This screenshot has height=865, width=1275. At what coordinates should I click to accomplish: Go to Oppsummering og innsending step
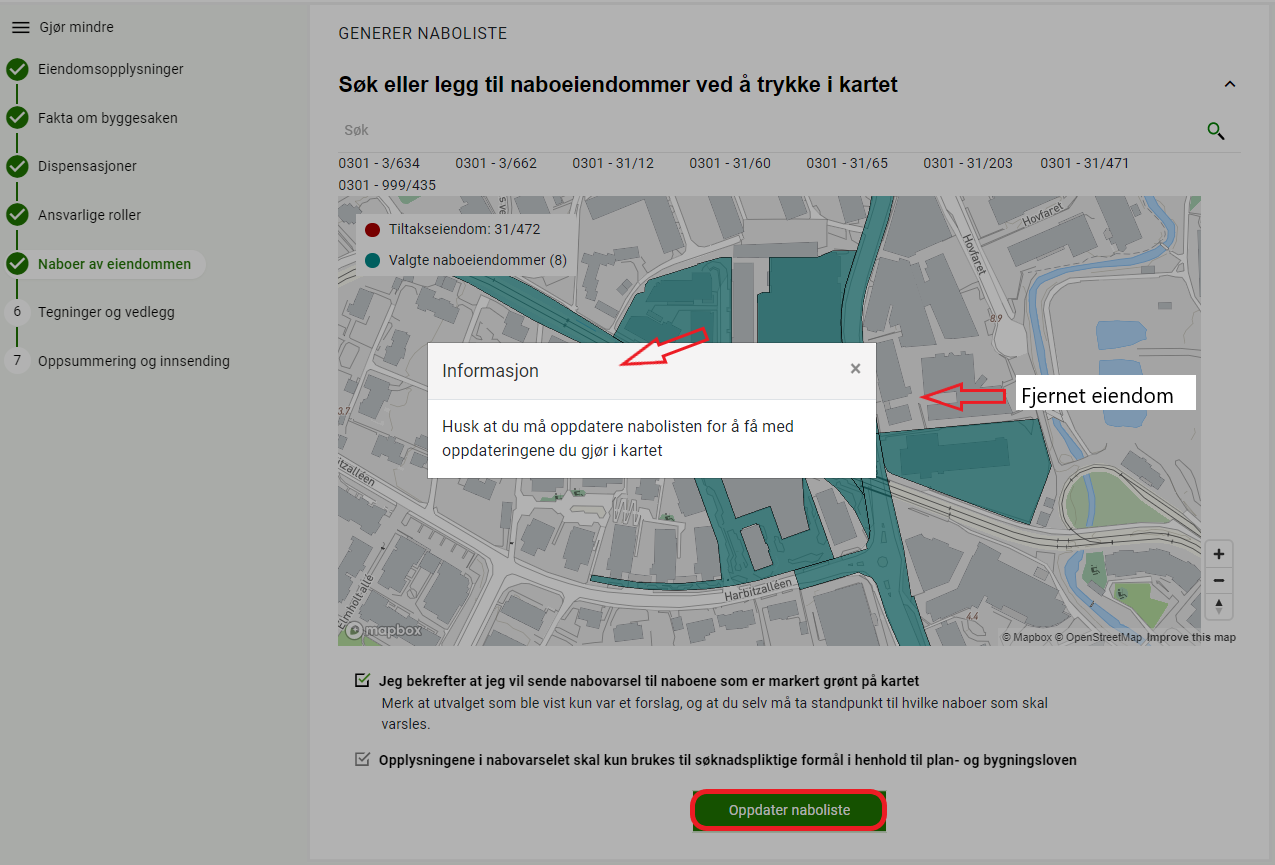[x=134, y=361]
